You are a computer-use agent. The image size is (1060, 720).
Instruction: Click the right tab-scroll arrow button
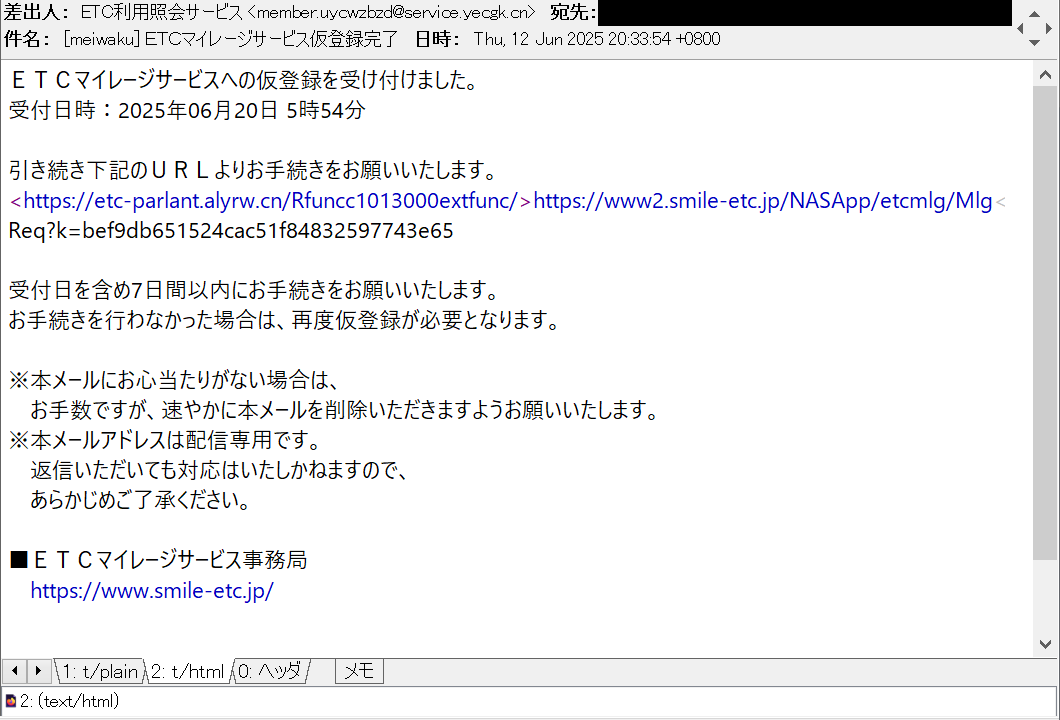39,671
